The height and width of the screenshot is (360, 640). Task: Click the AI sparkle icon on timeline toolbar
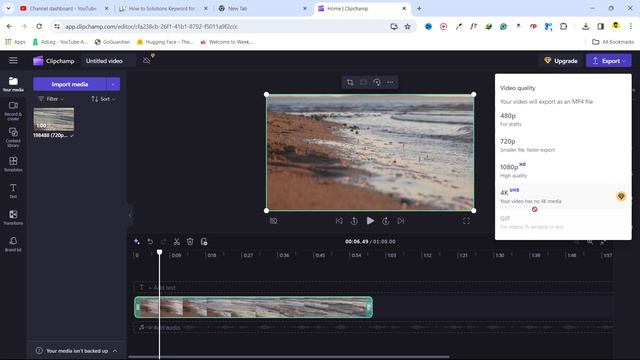tap(137, 242)
